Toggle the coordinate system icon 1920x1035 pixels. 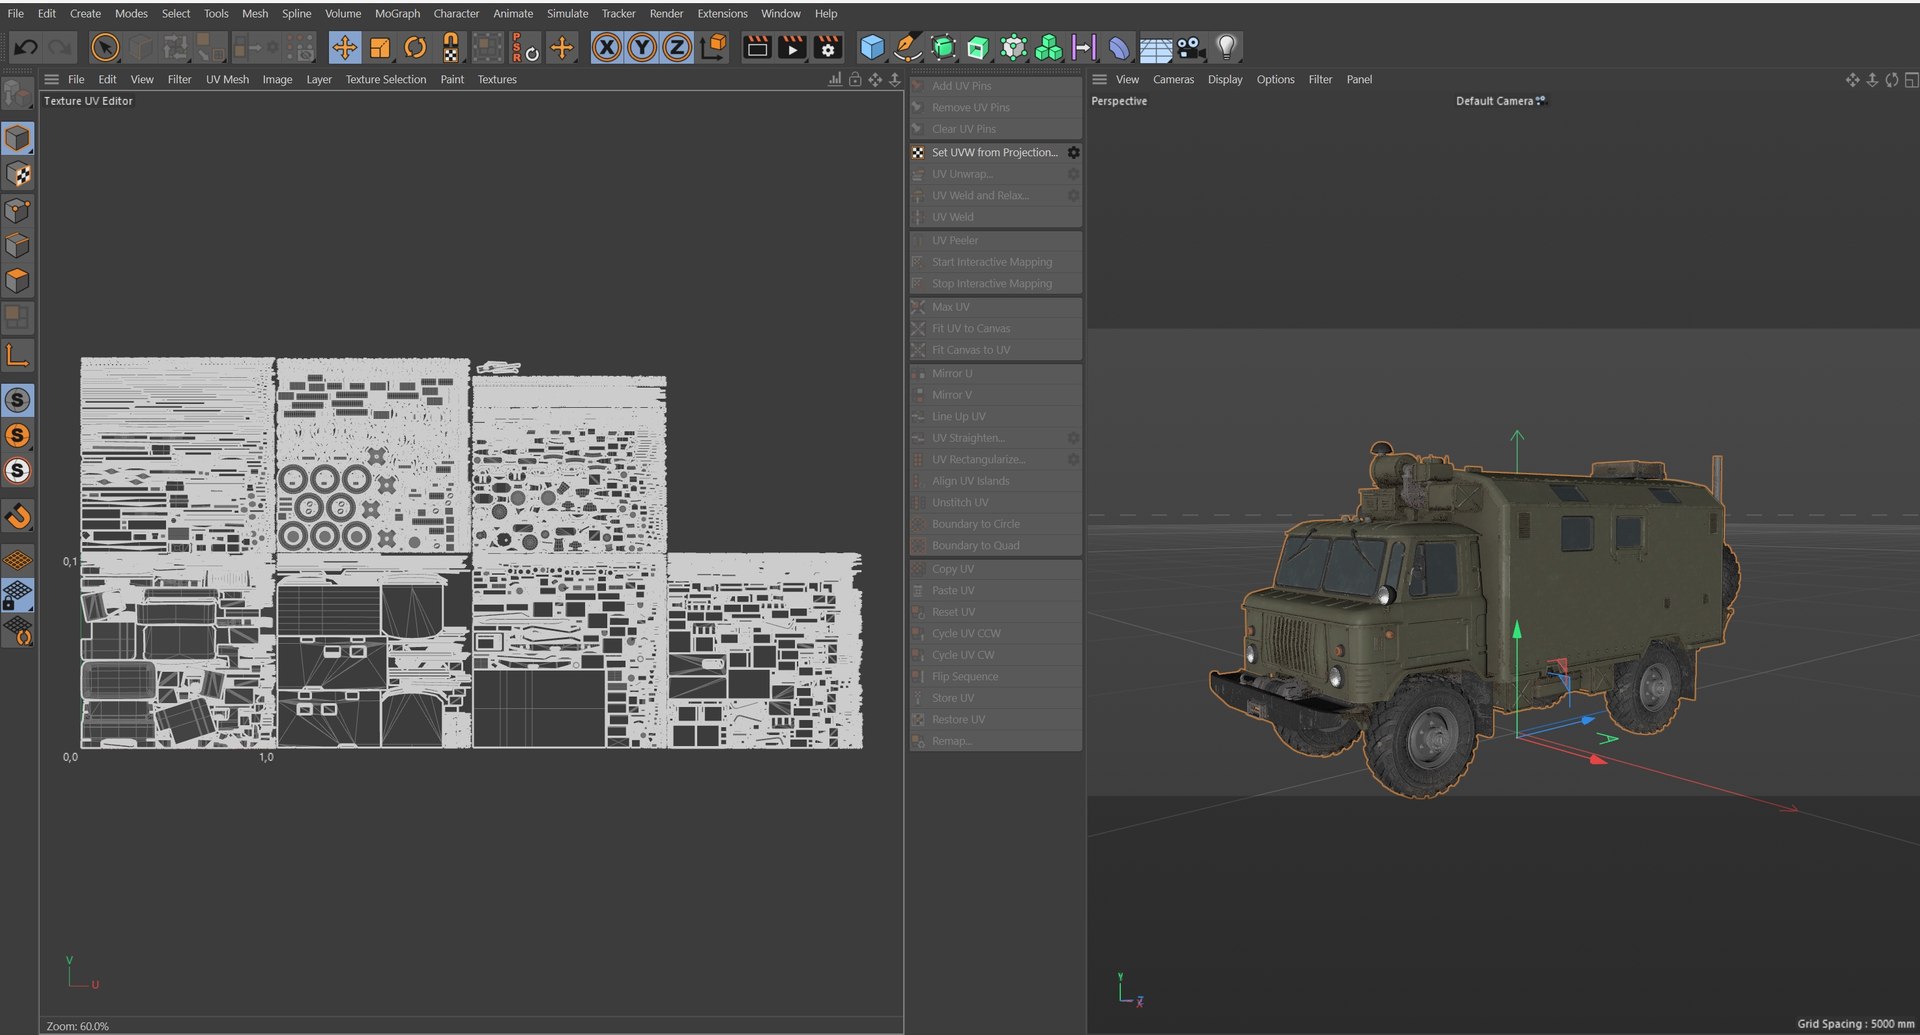click(714, 47)
